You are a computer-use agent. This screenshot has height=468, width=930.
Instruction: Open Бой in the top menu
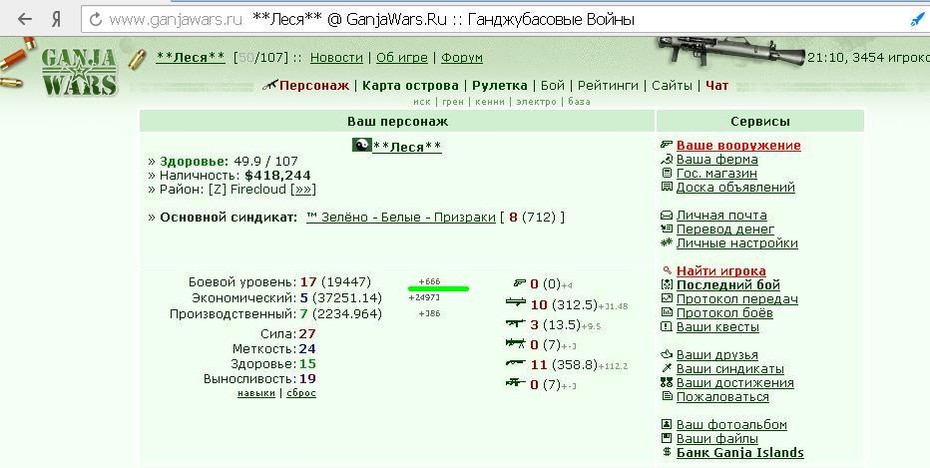(552, 85)
